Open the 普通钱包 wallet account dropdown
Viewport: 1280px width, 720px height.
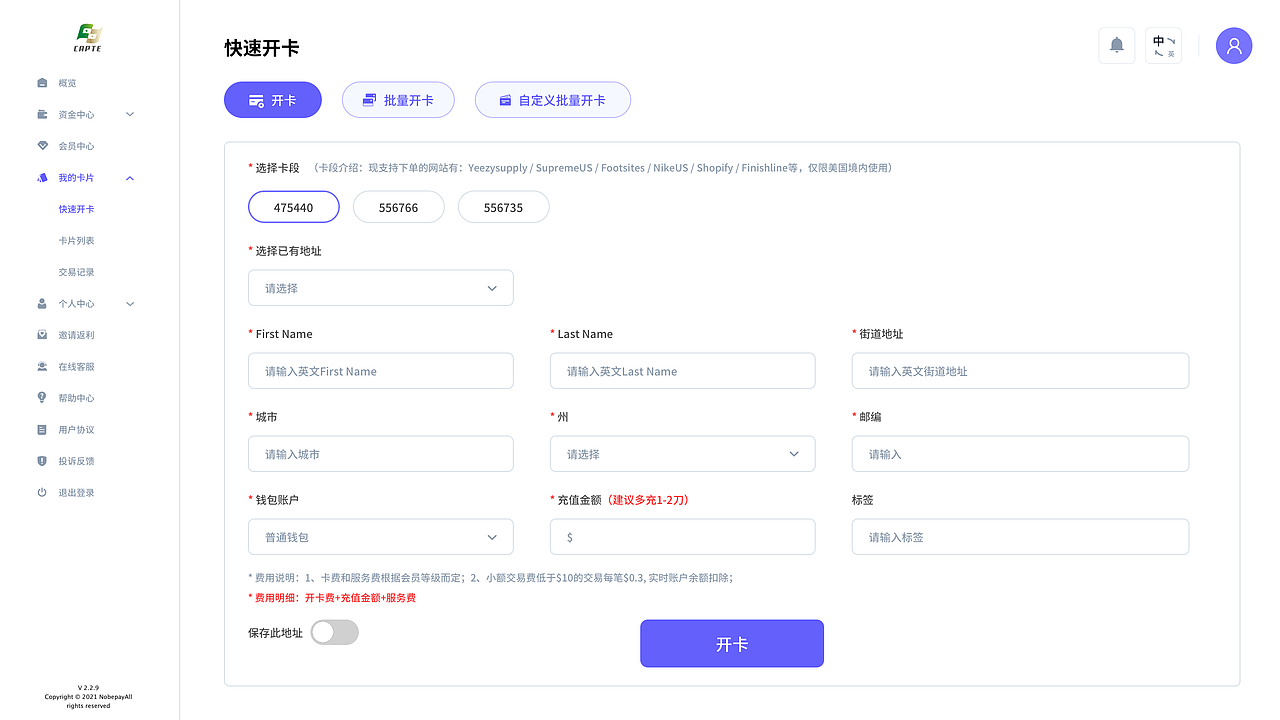point(380,536)
